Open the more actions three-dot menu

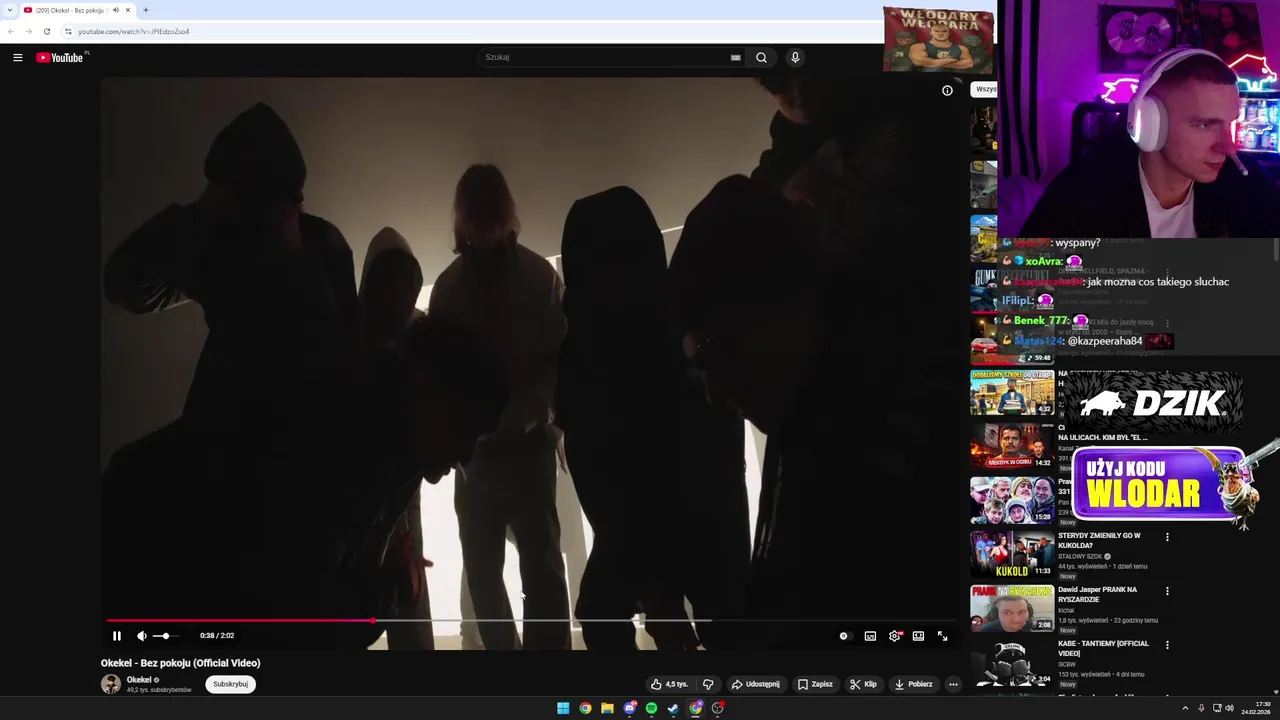click(x=953, y=684)
